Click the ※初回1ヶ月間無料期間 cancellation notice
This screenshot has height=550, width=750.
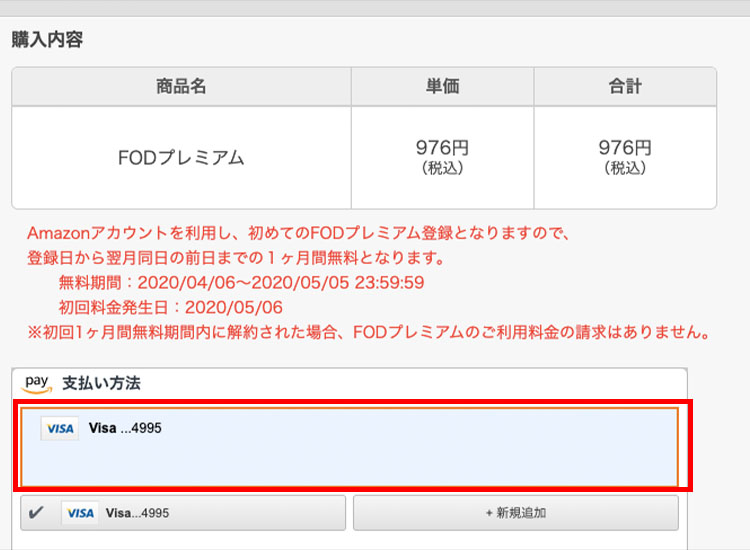point(369,332)
